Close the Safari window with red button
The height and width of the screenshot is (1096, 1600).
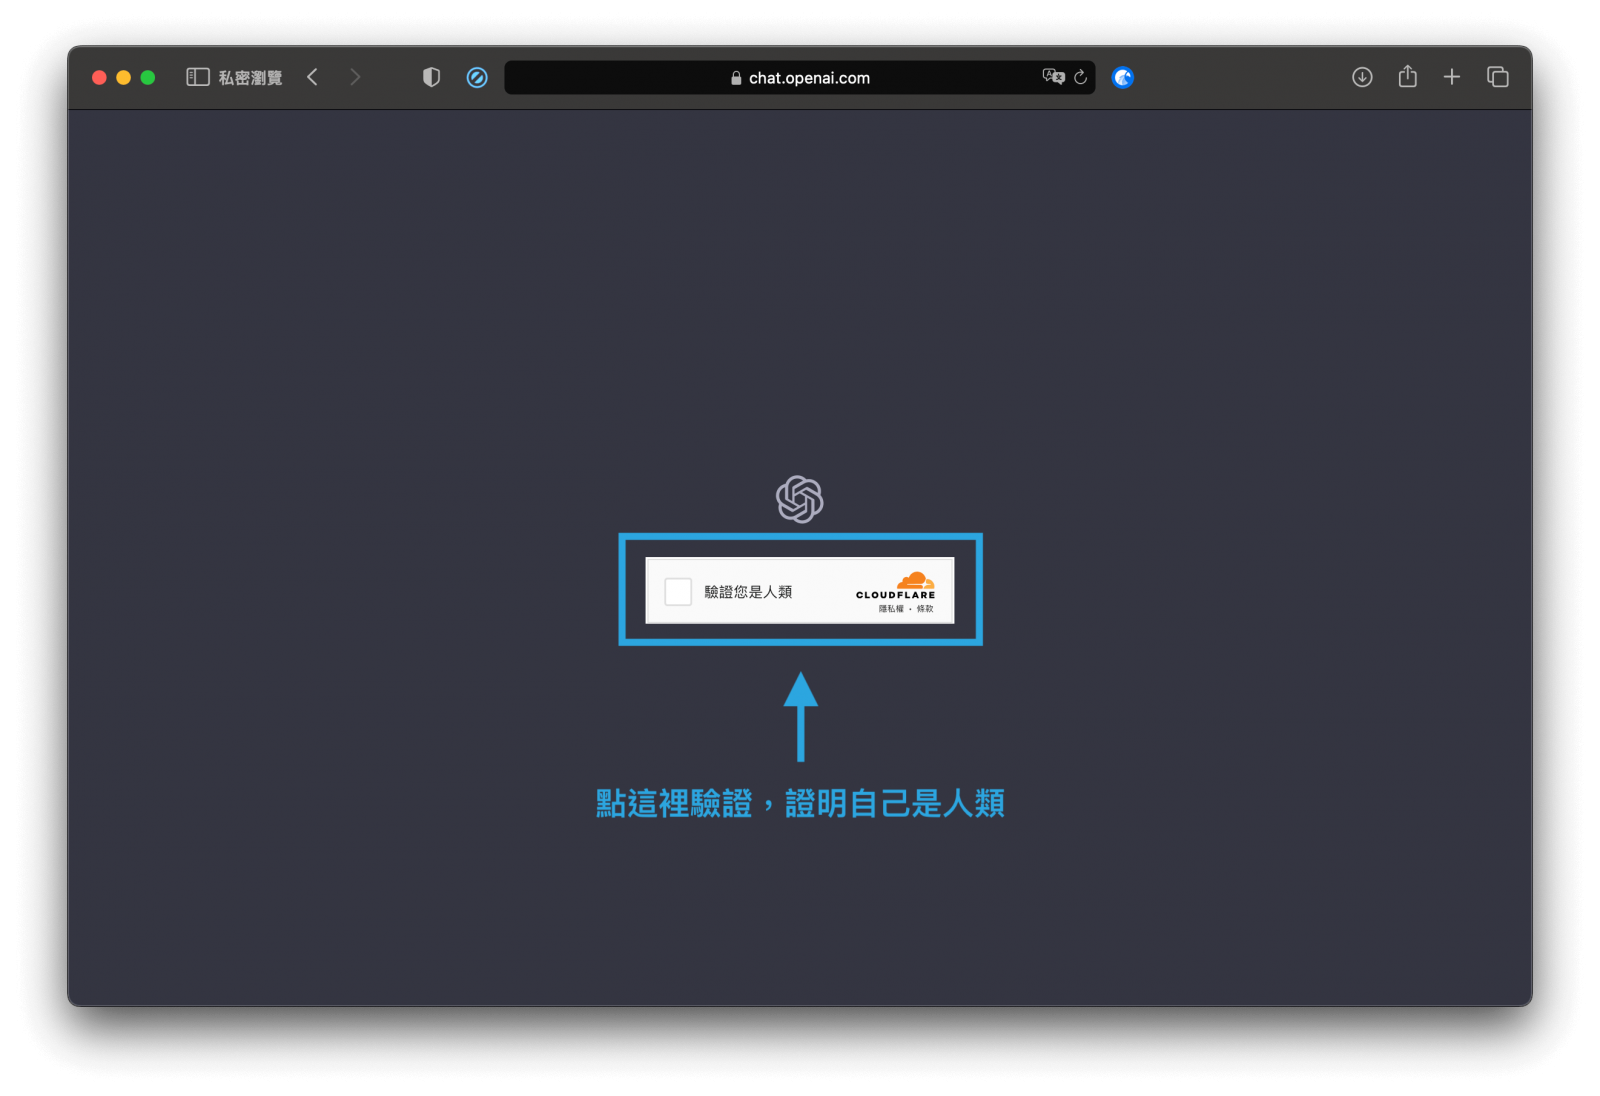pyautogui.click(x=99, y=77)
